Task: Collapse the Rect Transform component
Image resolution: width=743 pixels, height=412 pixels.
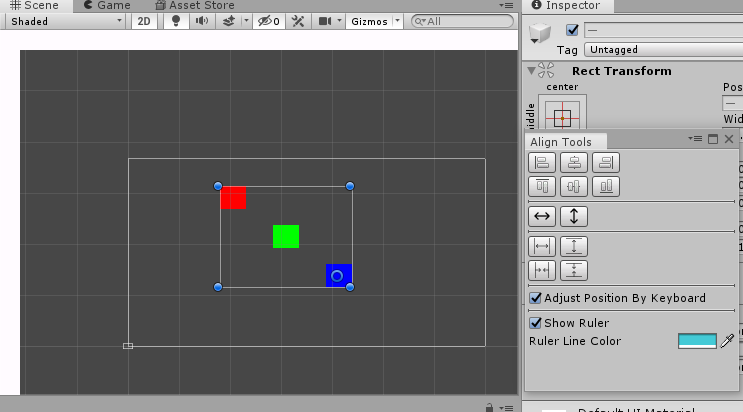Action: click(532, 71)
